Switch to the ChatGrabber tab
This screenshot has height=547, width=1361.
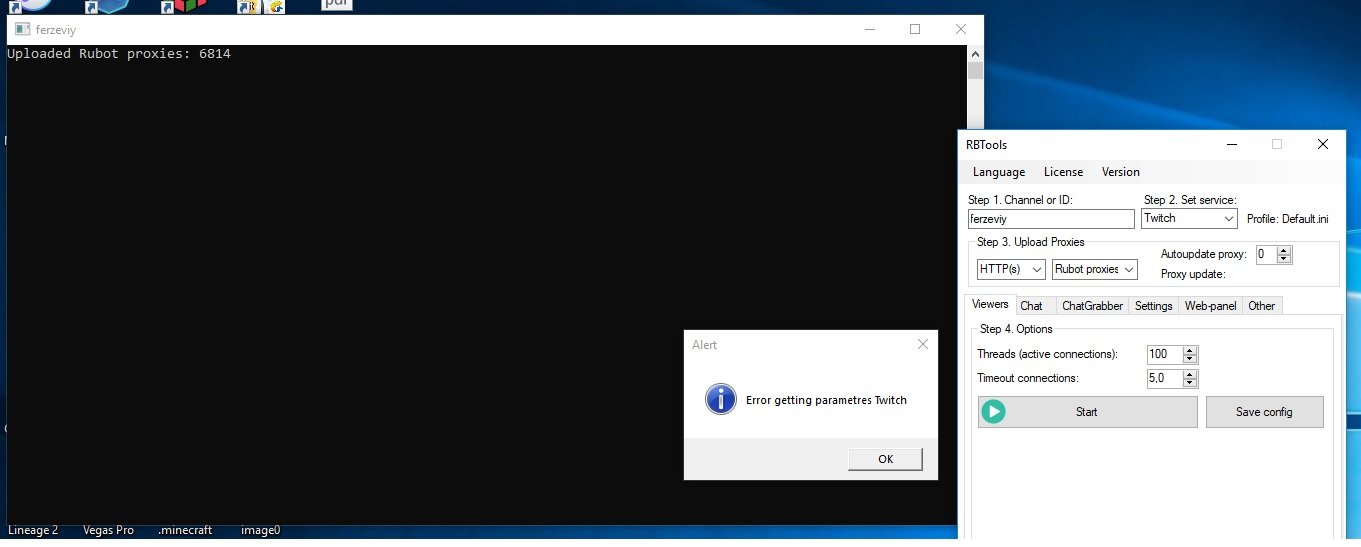[1092, 306]
